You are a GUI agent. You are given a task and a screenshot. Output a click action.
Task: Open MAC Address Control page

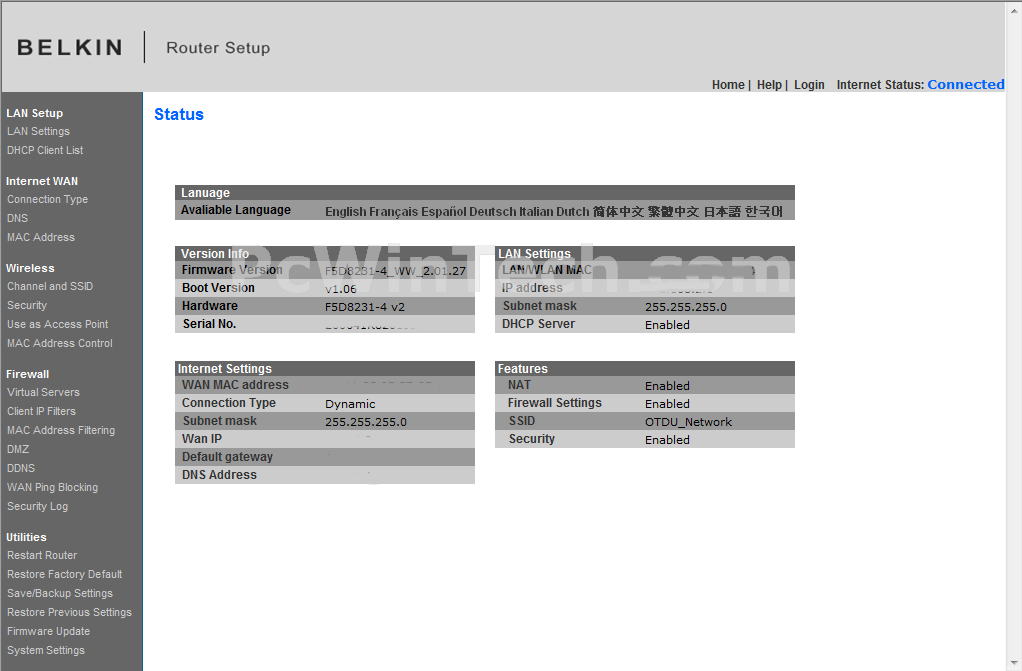coord(60,342)
